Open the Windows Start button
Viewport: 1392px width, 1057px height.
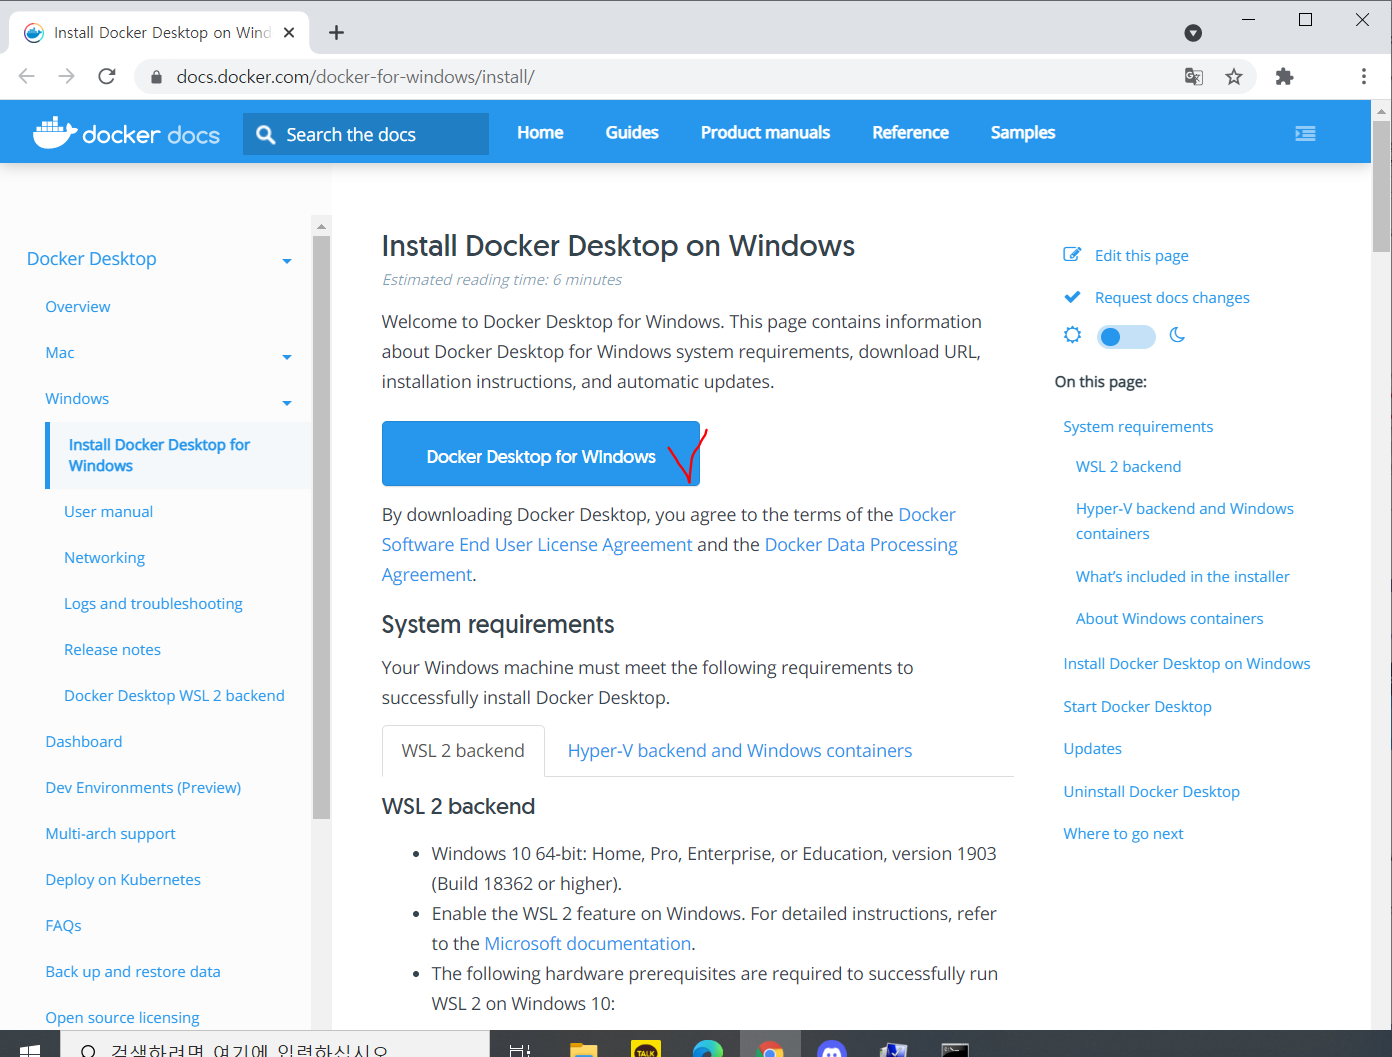click(x=29, y=1049)
